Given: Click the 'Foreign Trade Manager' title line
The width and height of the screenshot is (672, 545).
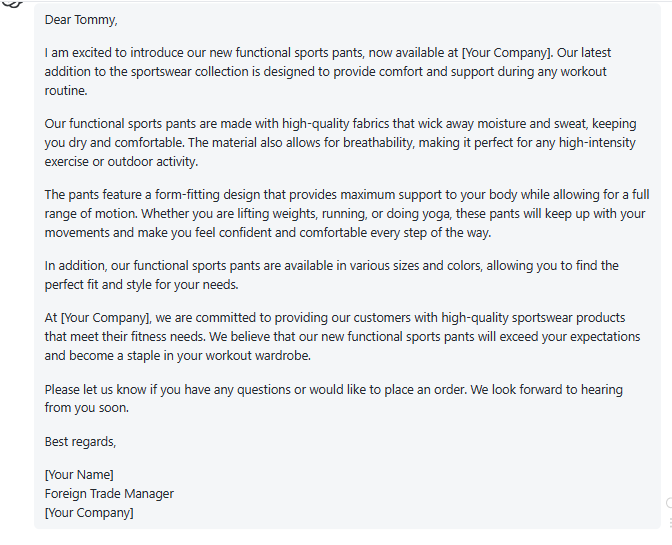Looking at the screenshot, I should [109, 494].
